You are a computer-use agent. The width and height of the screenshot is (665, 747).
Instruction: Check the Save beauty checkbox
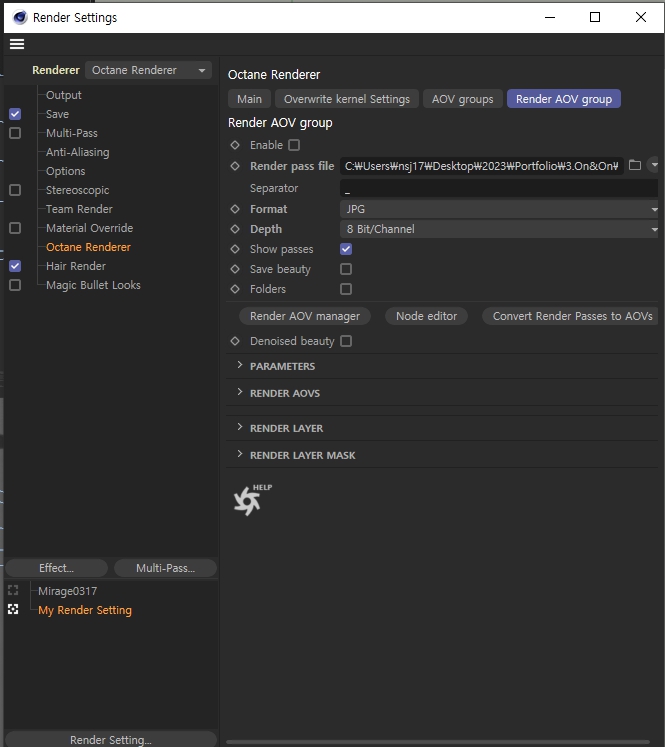click(346, 269)
